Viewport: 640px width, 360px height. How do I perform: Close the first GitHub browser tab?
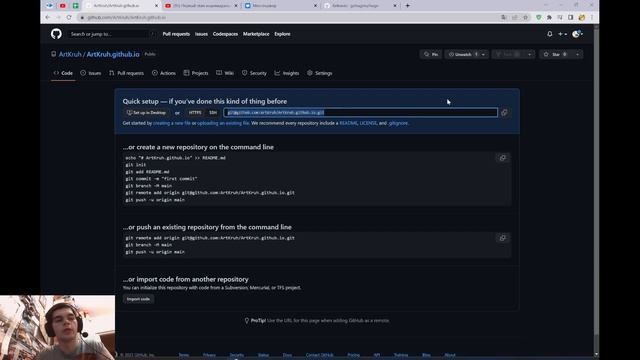pos(156,6)
